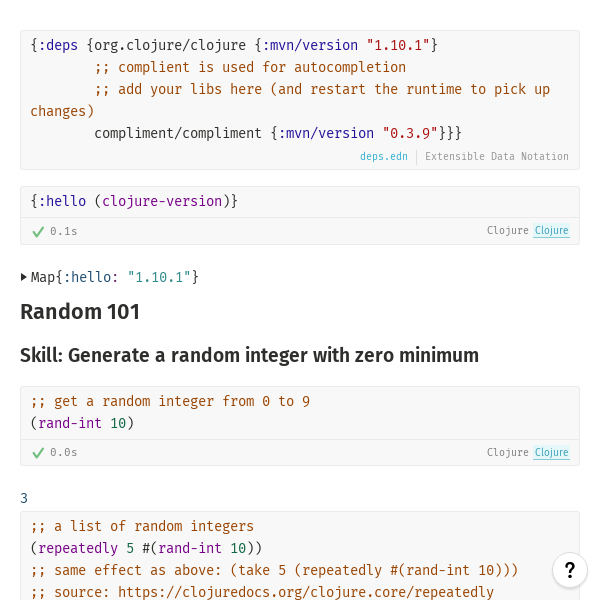Click the Extensible Data Notation label

tap(496, 157)
